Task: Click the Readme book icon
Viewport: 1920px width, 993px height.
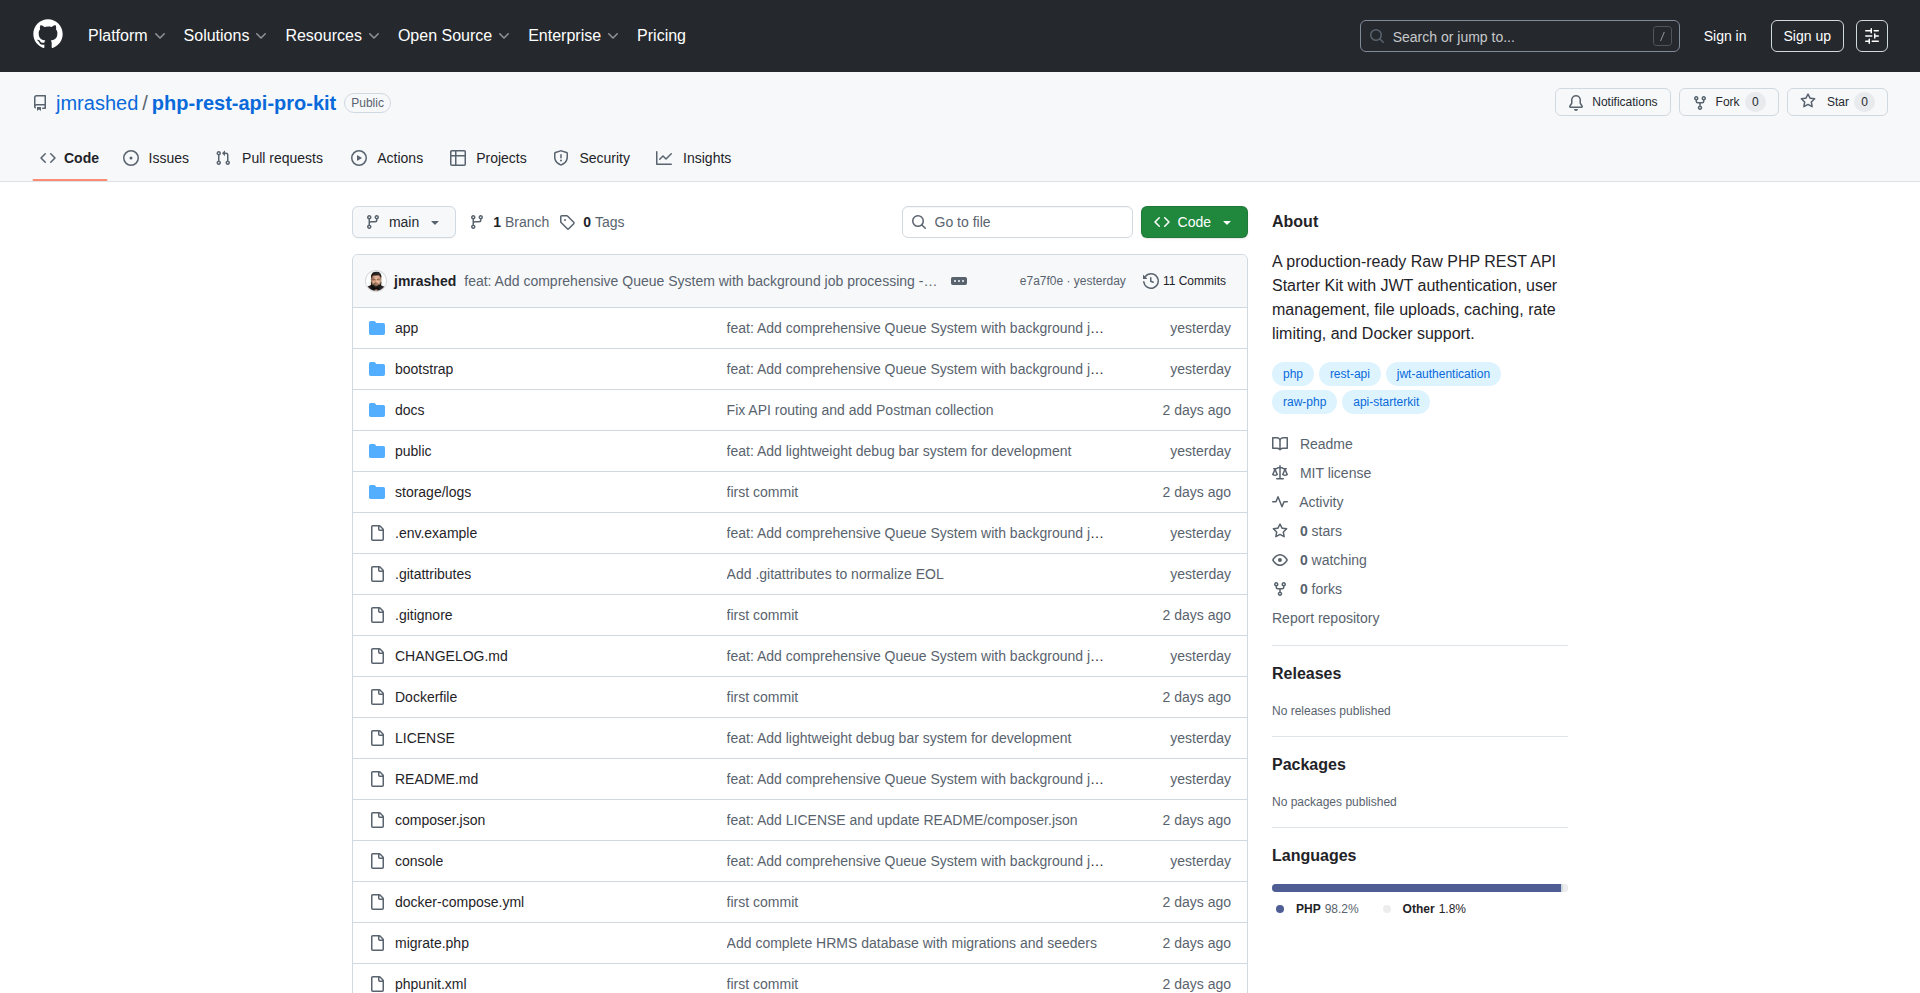Action: point(1280,443)
